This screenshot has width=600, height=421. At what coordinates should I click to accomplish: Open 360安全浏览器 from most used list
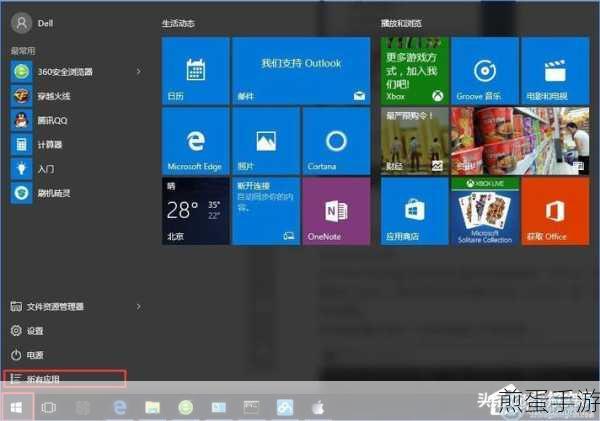click(65, 72)
